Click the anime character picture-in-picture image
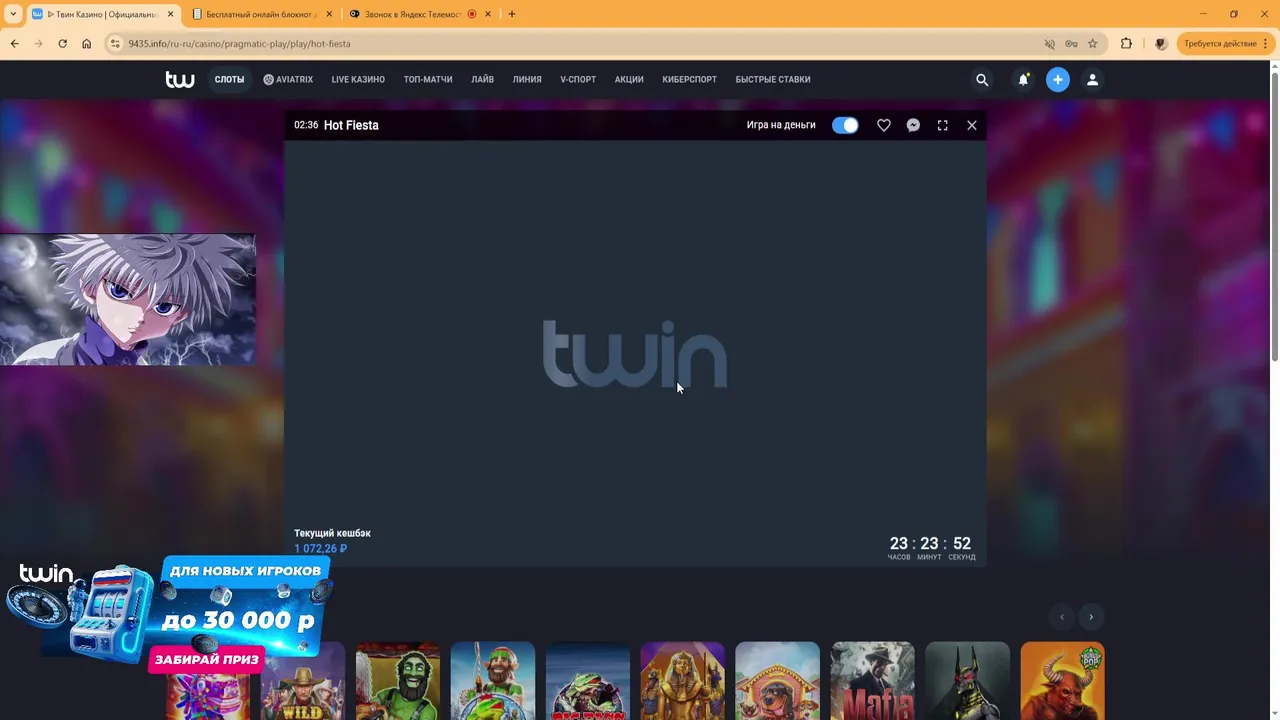Image resolution: width=1280 pixels, height=720 pixels. pyautogui.click(x=128, y=300)
